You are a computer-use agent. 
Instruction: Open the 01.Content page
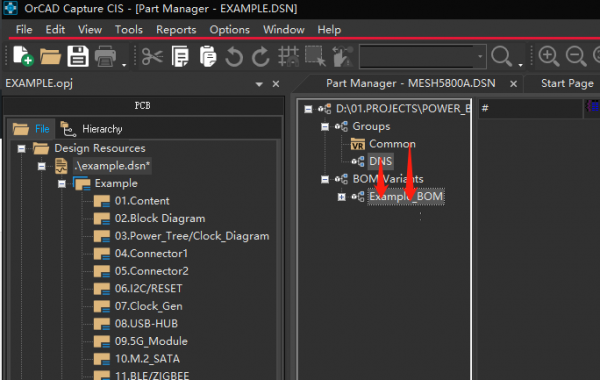(142, 201)
